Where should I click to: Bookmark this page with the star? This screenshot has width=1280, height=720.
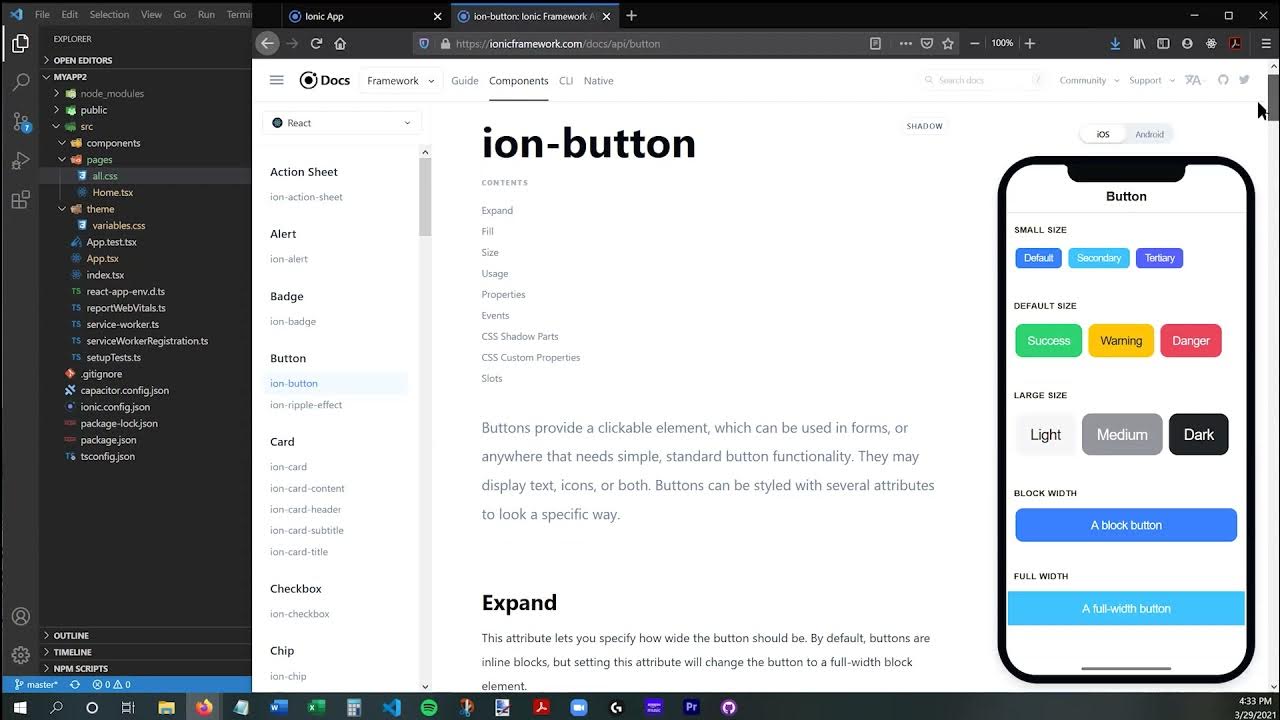(947, 43)
